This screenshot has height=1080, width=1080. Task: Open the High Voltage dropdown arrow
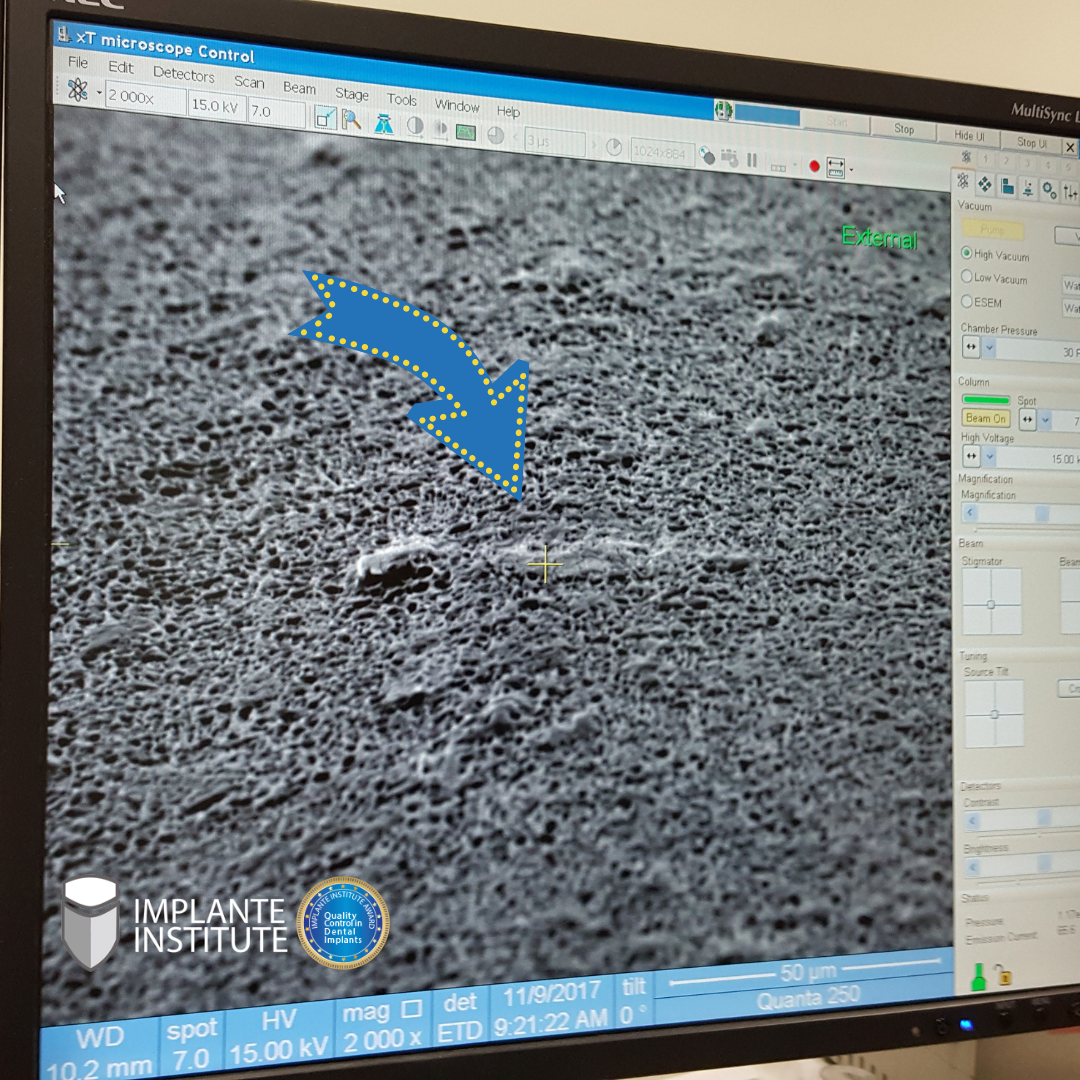(x=989, y=457)
